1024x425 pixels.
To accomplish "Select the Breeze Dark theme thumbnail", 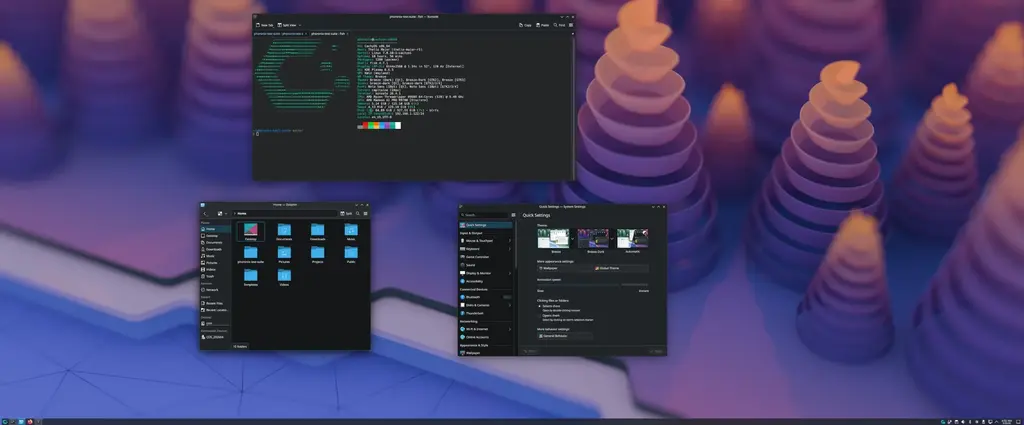I will coord(593,238).
